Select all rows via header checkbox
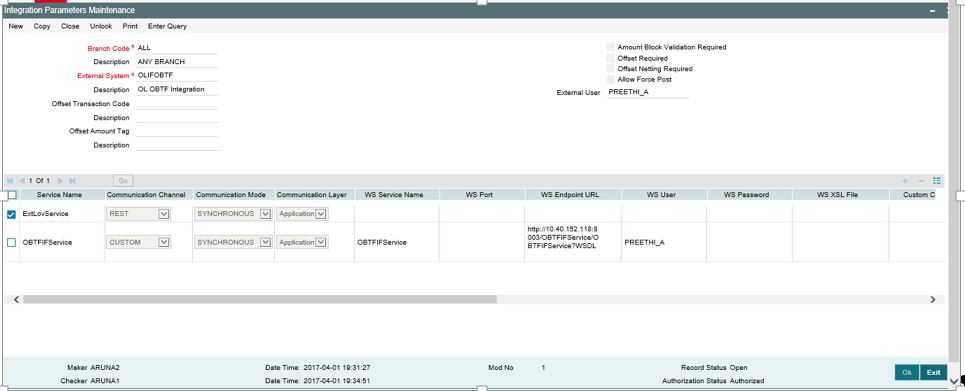This screenshot has height=391, width=965. 12,195
